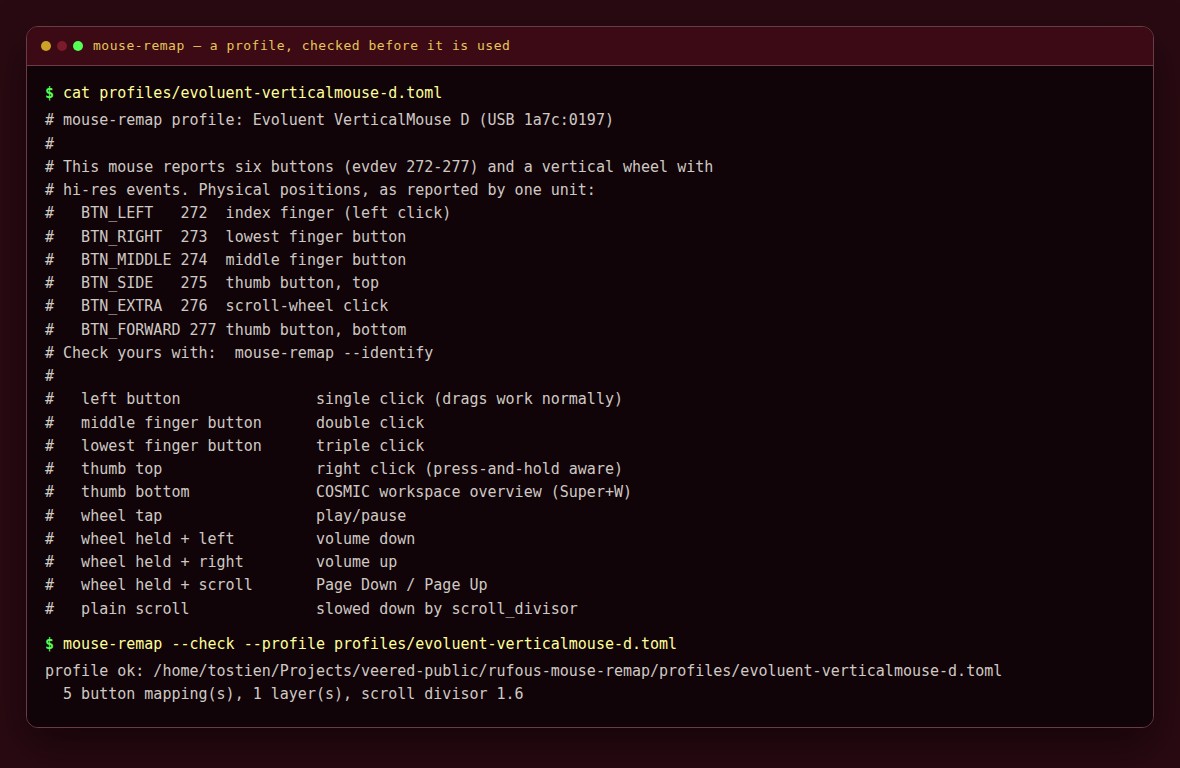
Task: Click the 'wheel held + scroll' label
Action: click(x=166, y=584)
